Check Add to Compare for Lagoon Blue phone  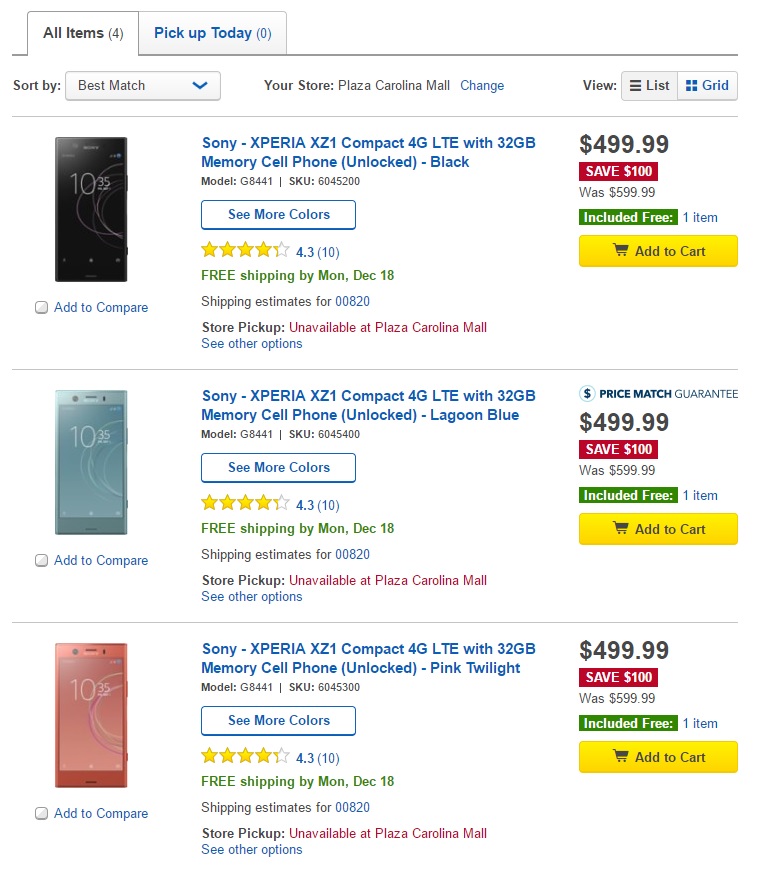42,560
